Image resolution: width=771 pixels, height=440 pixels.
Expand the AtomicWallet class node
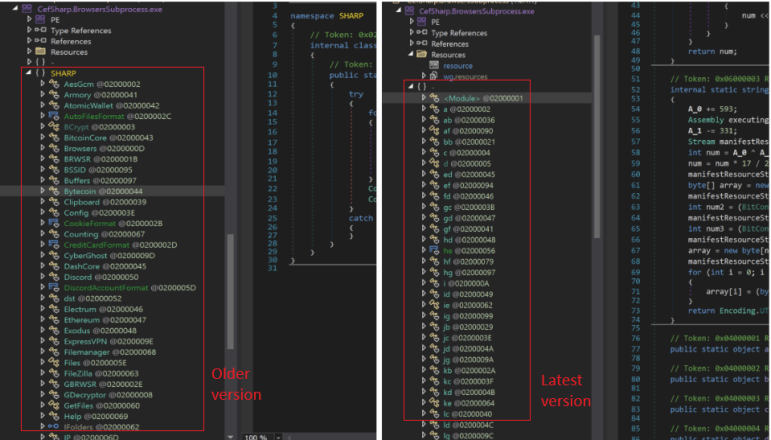pos(43,105)
